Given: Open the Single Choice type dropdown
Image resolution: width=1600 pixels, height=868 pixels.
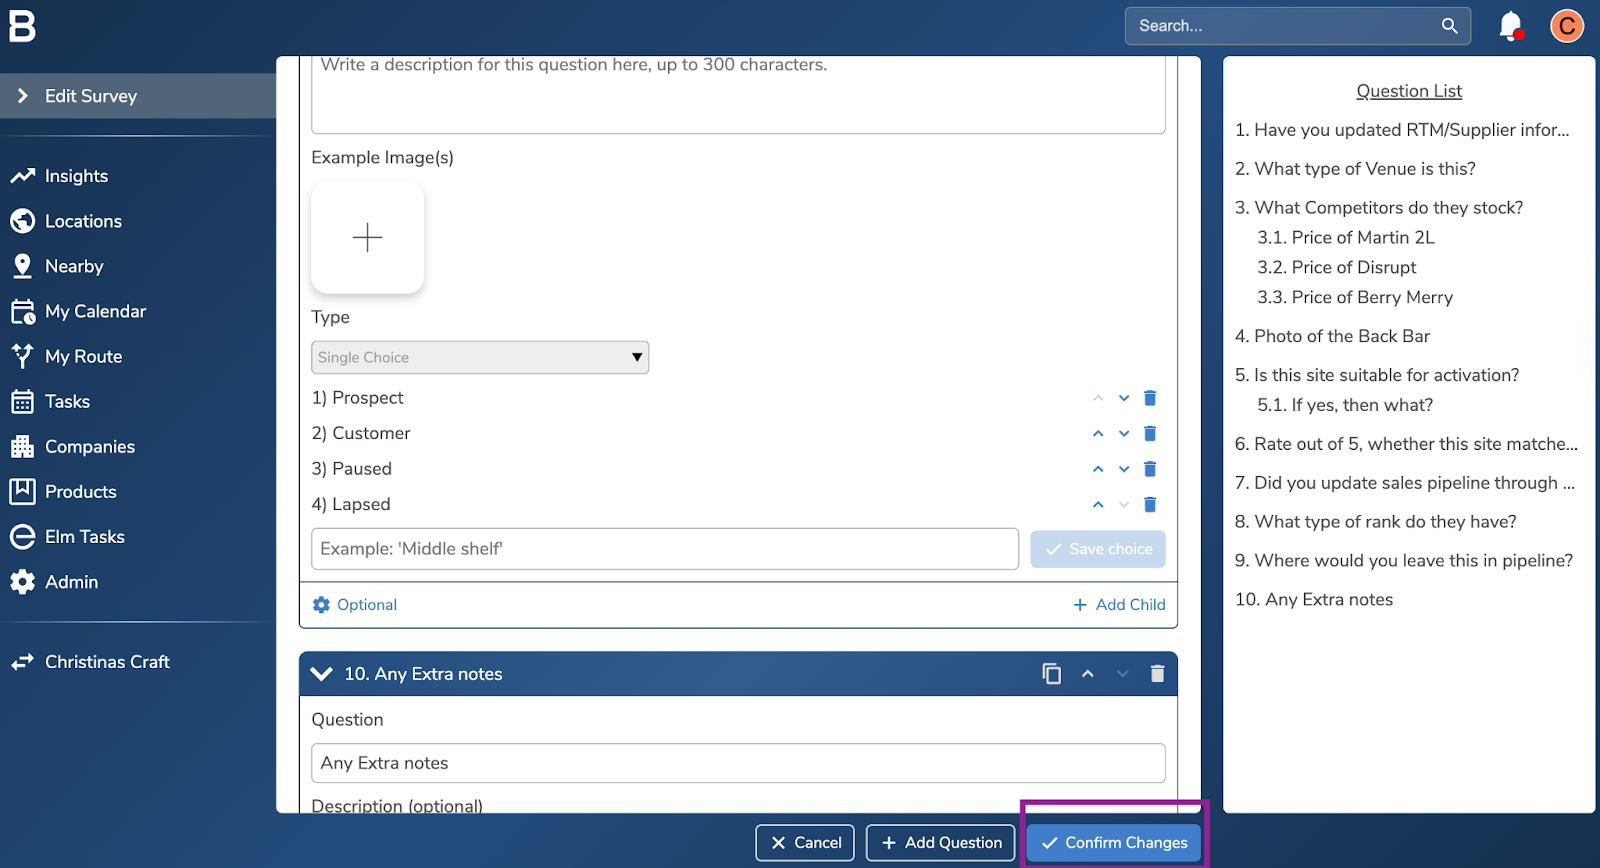Looking at the screenshot, I should click(480, 358).
